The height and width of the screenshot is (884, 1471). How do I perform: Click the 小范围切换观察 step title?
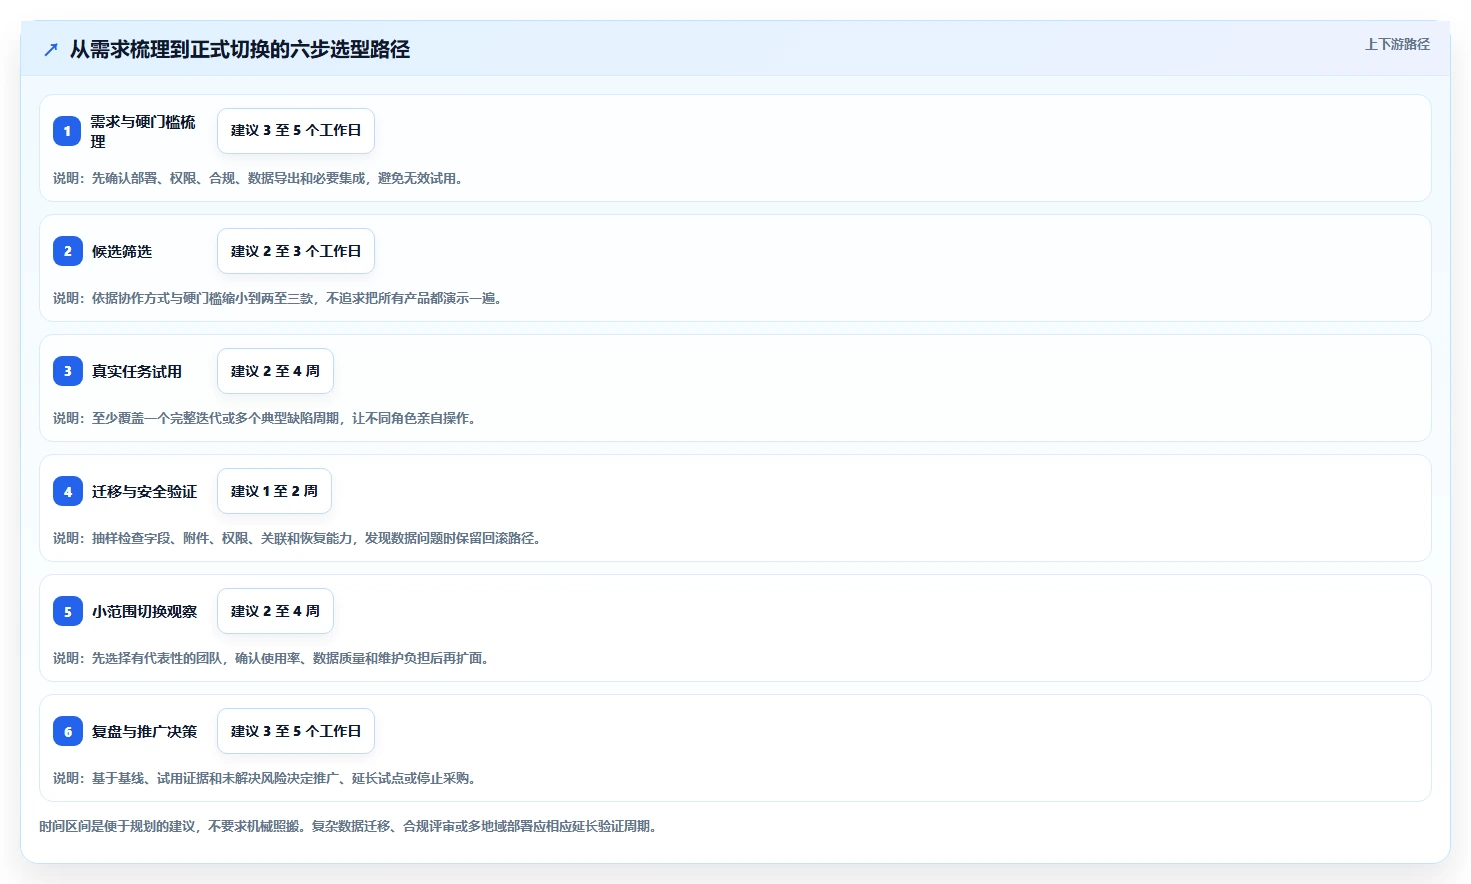coord(144,611)
